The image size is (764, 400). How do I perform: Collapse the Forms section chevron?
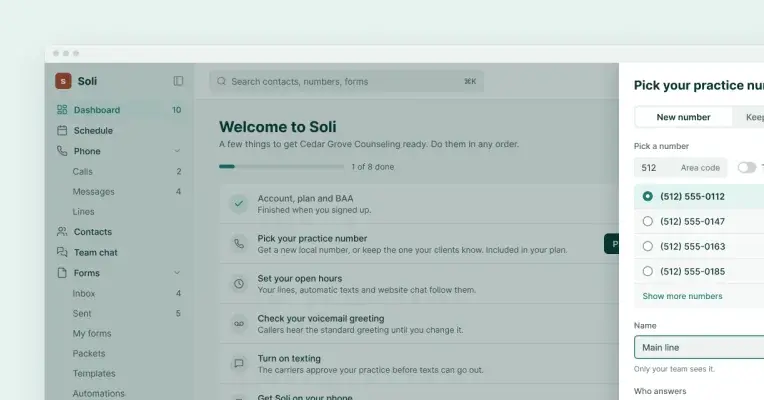click(x=177, y=273)
